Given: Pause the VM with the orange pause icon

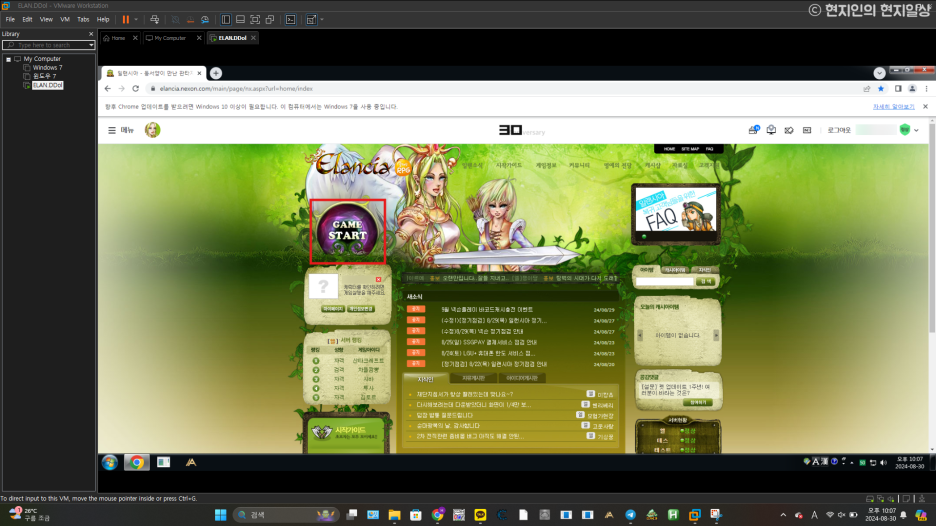Looking at the screenshot, I should [x=125, y=20].
